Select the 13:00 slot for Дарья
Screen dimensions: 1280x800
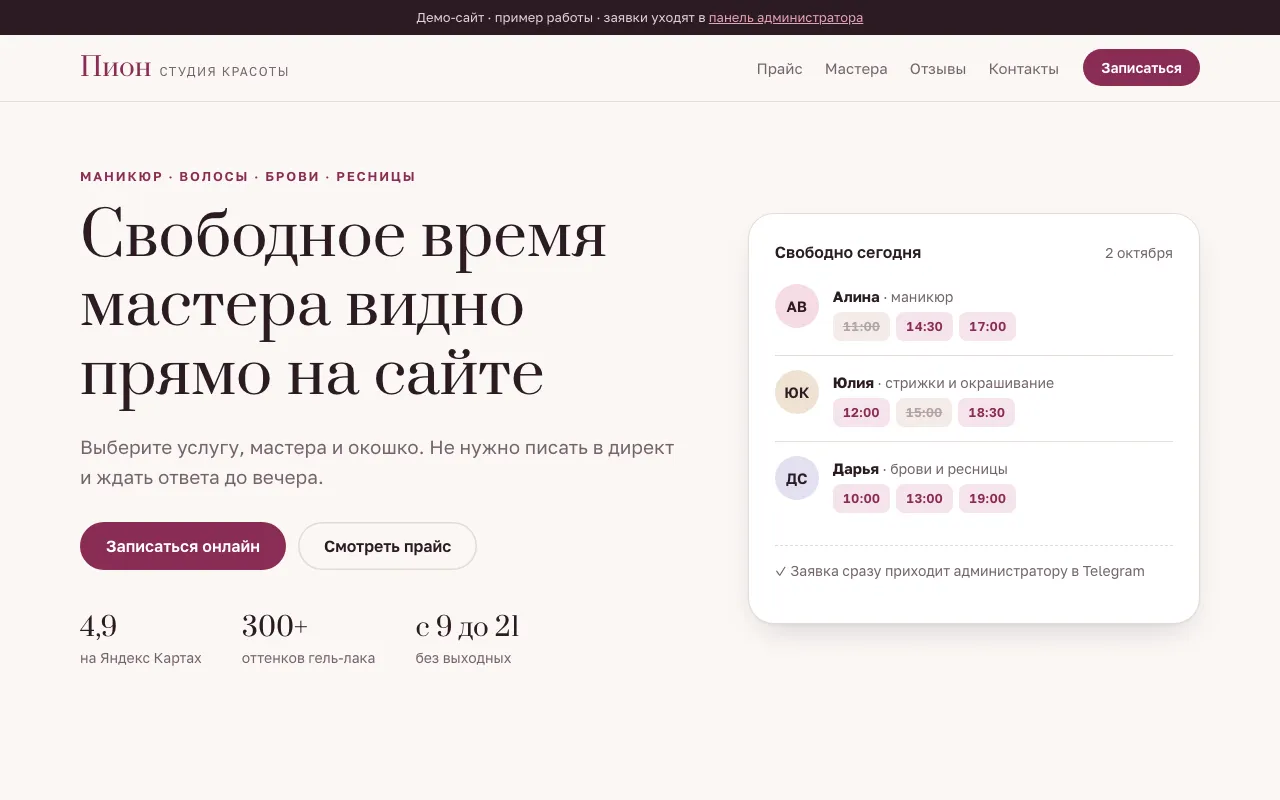coord(925,498)
